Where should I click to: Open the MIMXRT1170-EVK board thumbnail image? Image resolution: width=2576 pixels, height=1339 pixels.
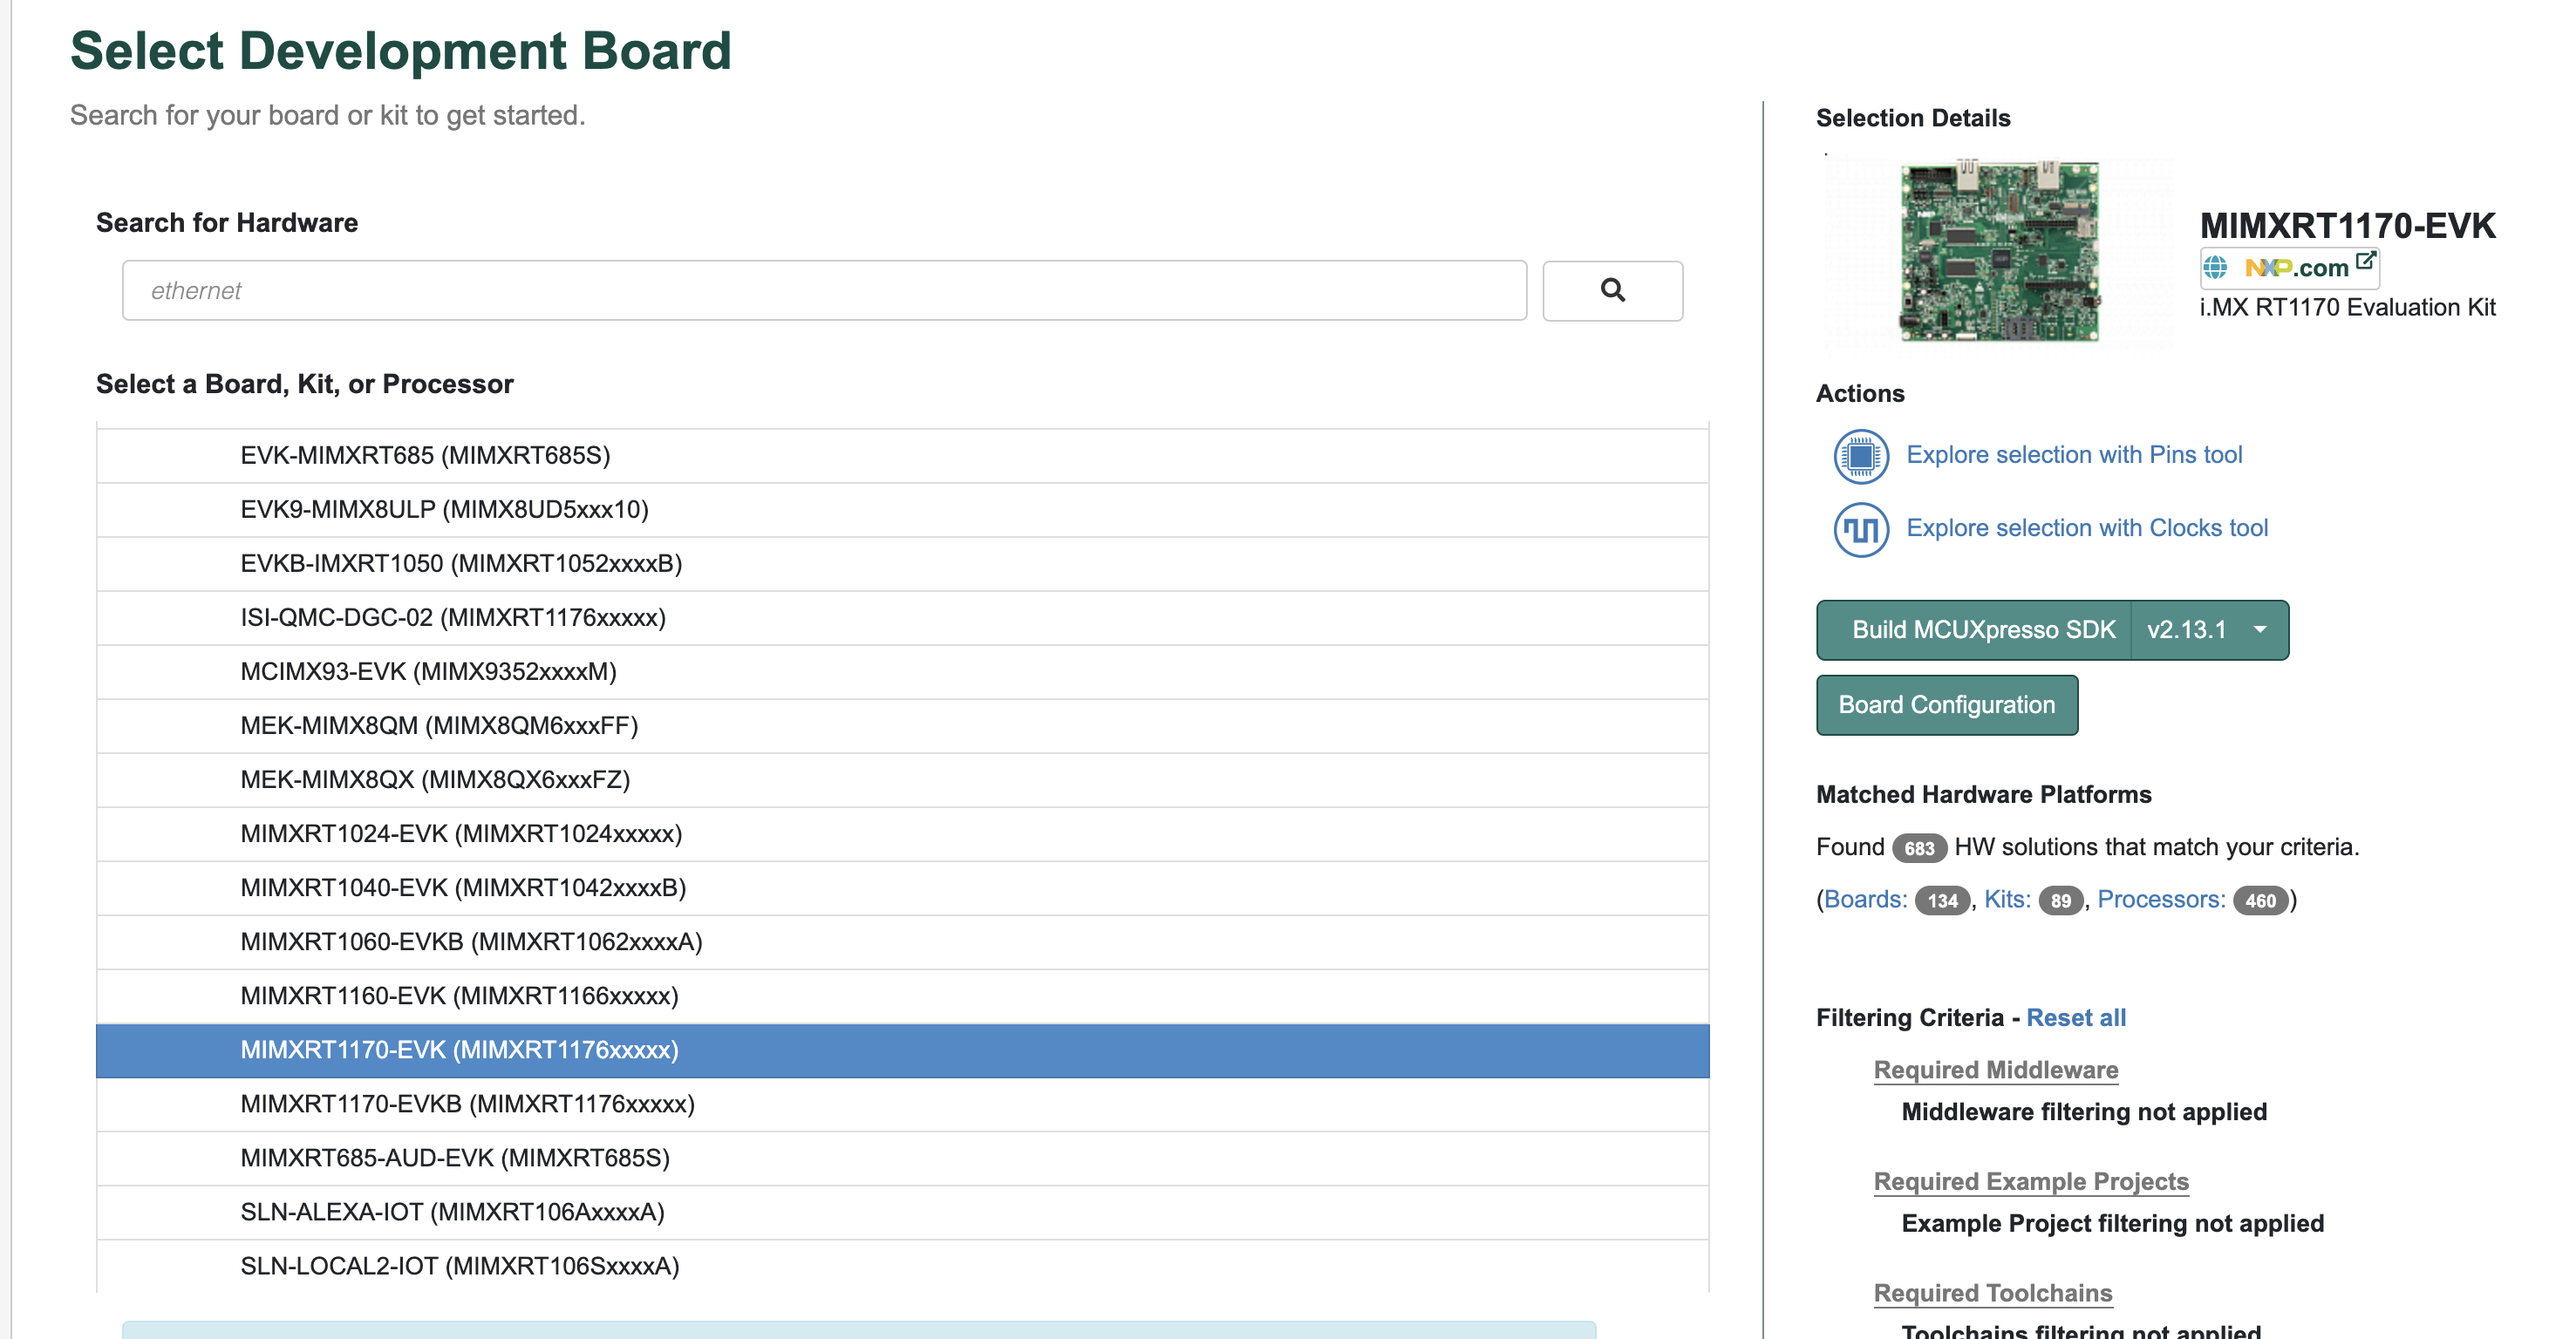[x=1998, y=253]
